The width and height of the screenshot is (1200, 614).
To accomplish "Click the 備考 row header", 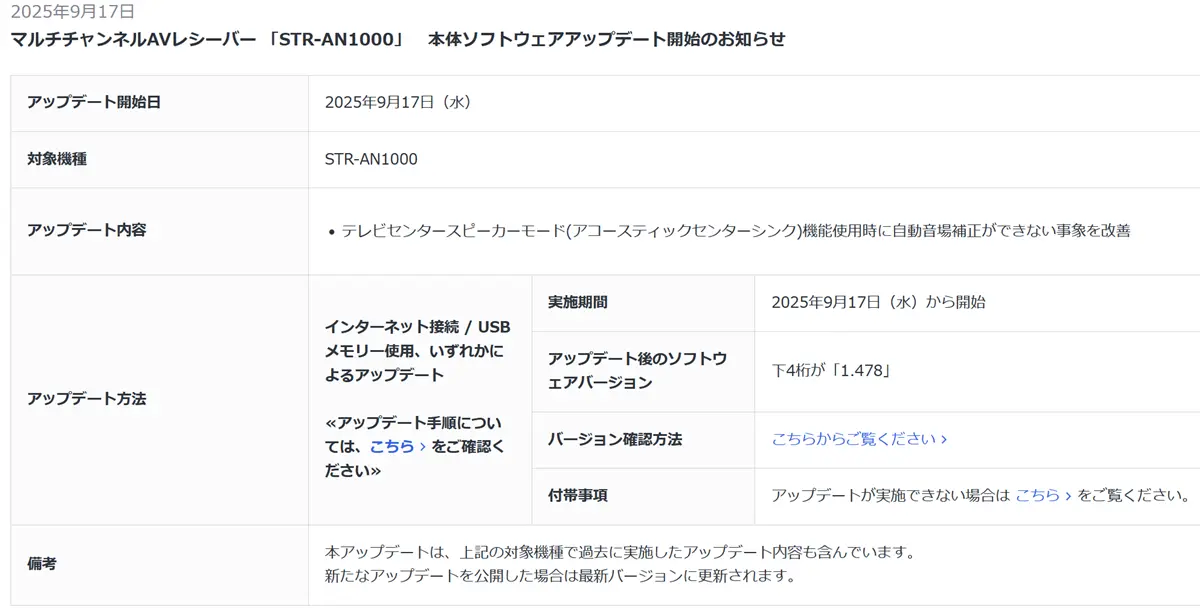I will click(x=159, y=564).
